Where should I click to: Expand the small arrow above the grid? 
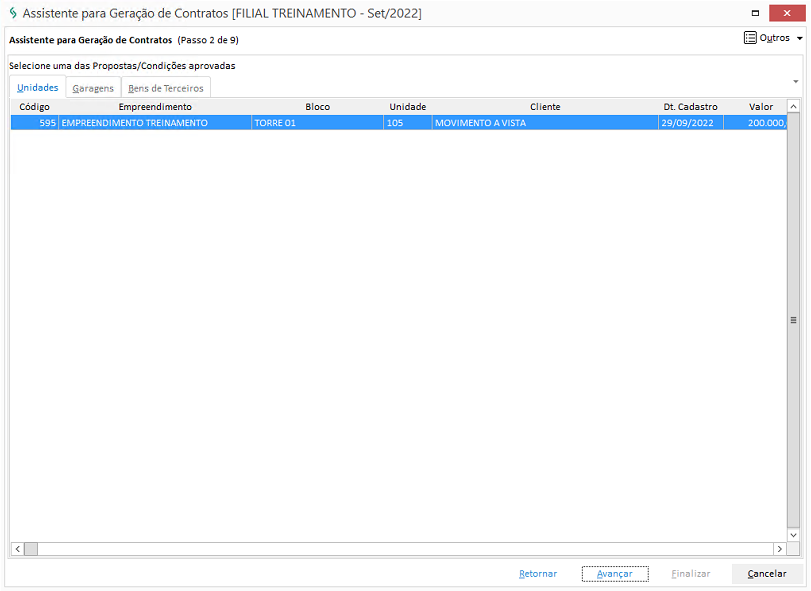795,81
